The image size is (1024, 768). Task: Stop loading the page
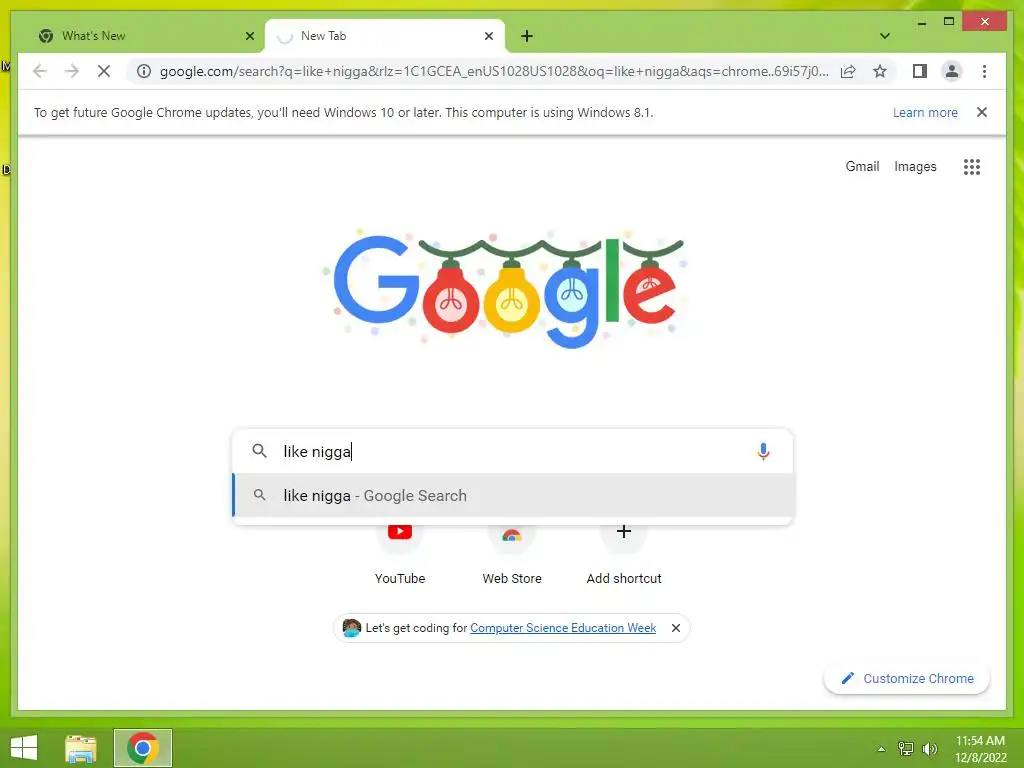coord(104,71)
